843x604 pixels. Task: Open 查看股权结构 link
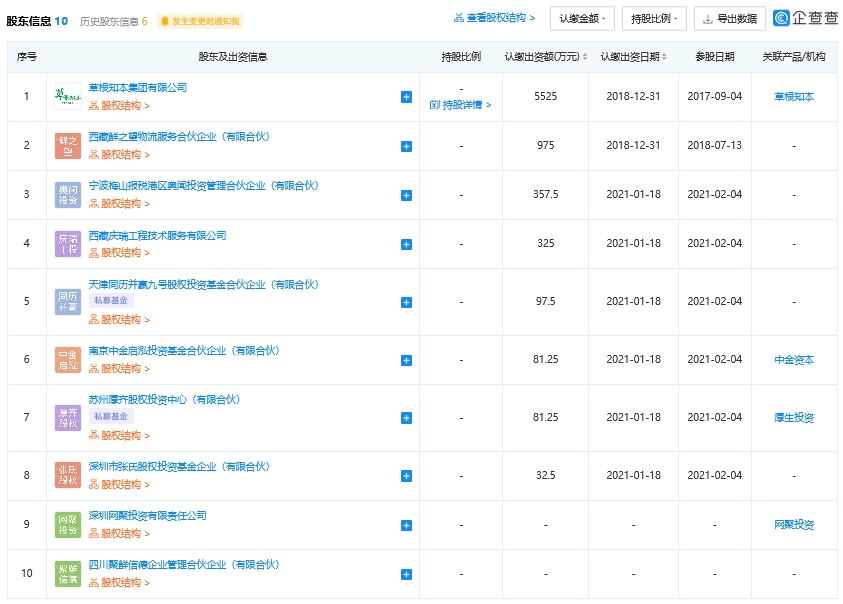point(494,19)
